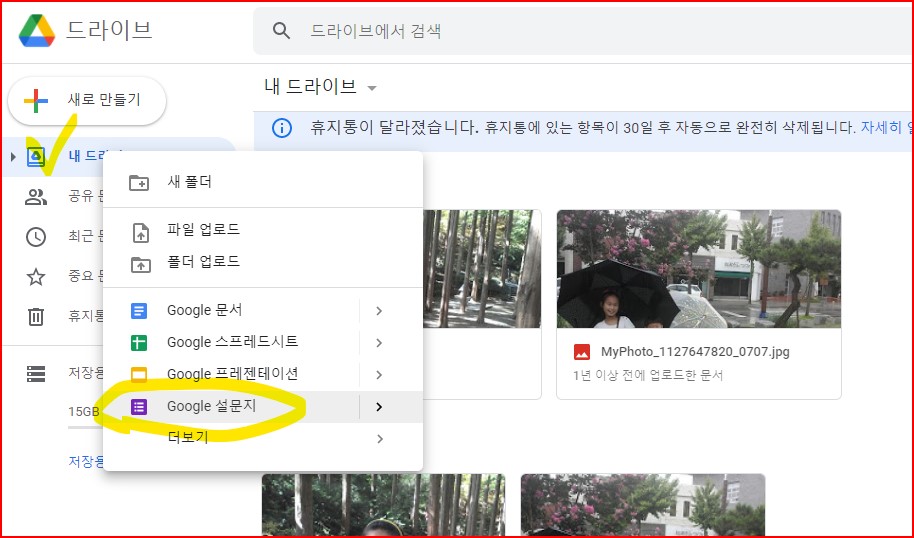Viewport: 914px width, 538px height.
Task: Select 새 폴더 menu entry
Action: [x=263, y=182]
